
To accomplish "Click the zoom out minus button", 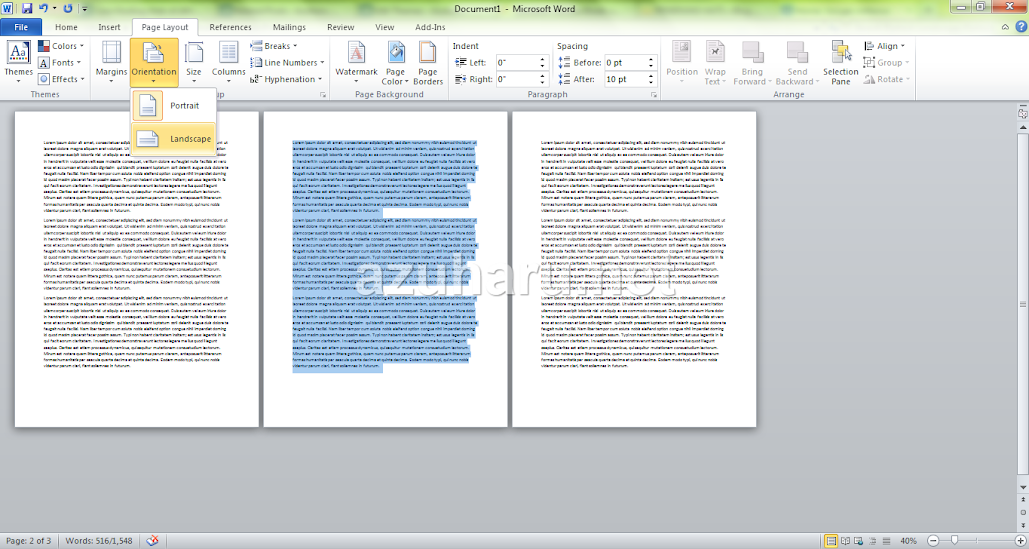I will pos(933,541).
